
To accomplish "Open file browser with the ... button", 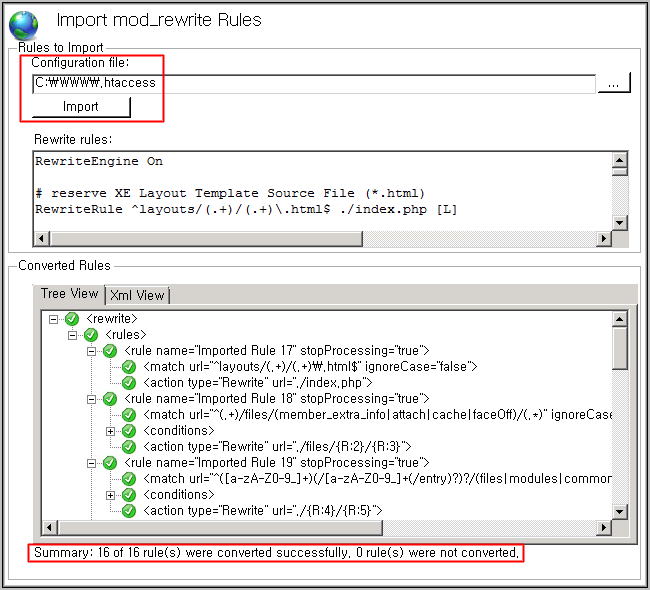I will click(x=614, y=83).
